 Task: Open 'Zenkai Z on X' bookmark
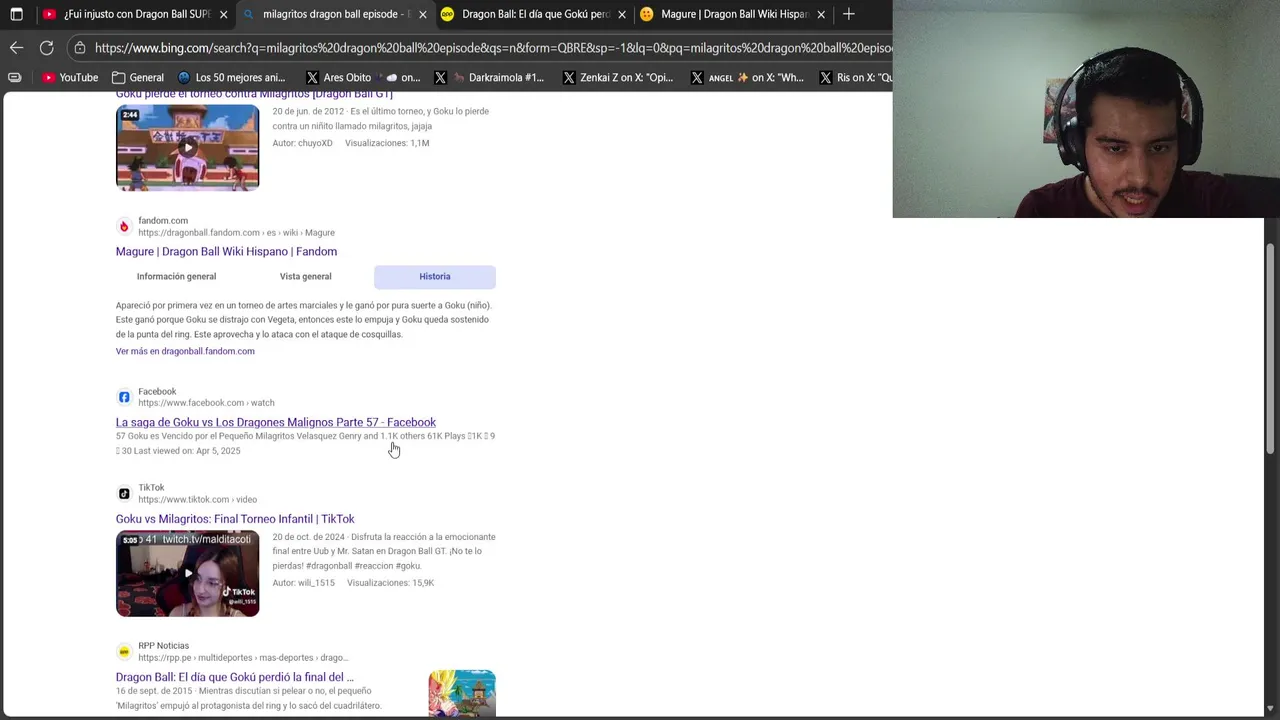(618, 77)
